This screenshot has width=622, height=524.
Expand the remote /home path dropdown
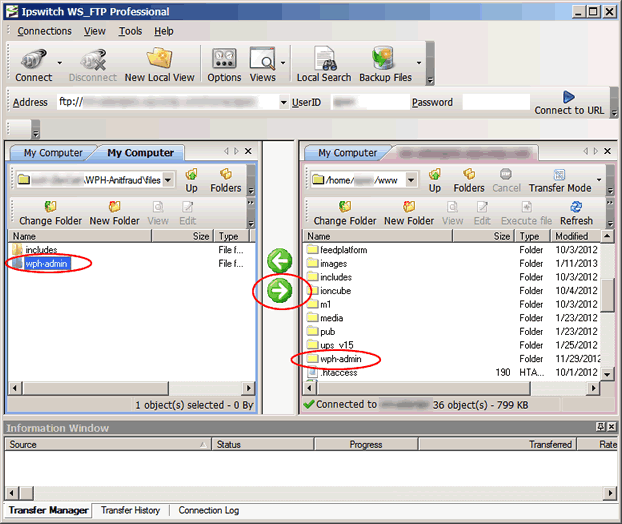click(411, 181)
